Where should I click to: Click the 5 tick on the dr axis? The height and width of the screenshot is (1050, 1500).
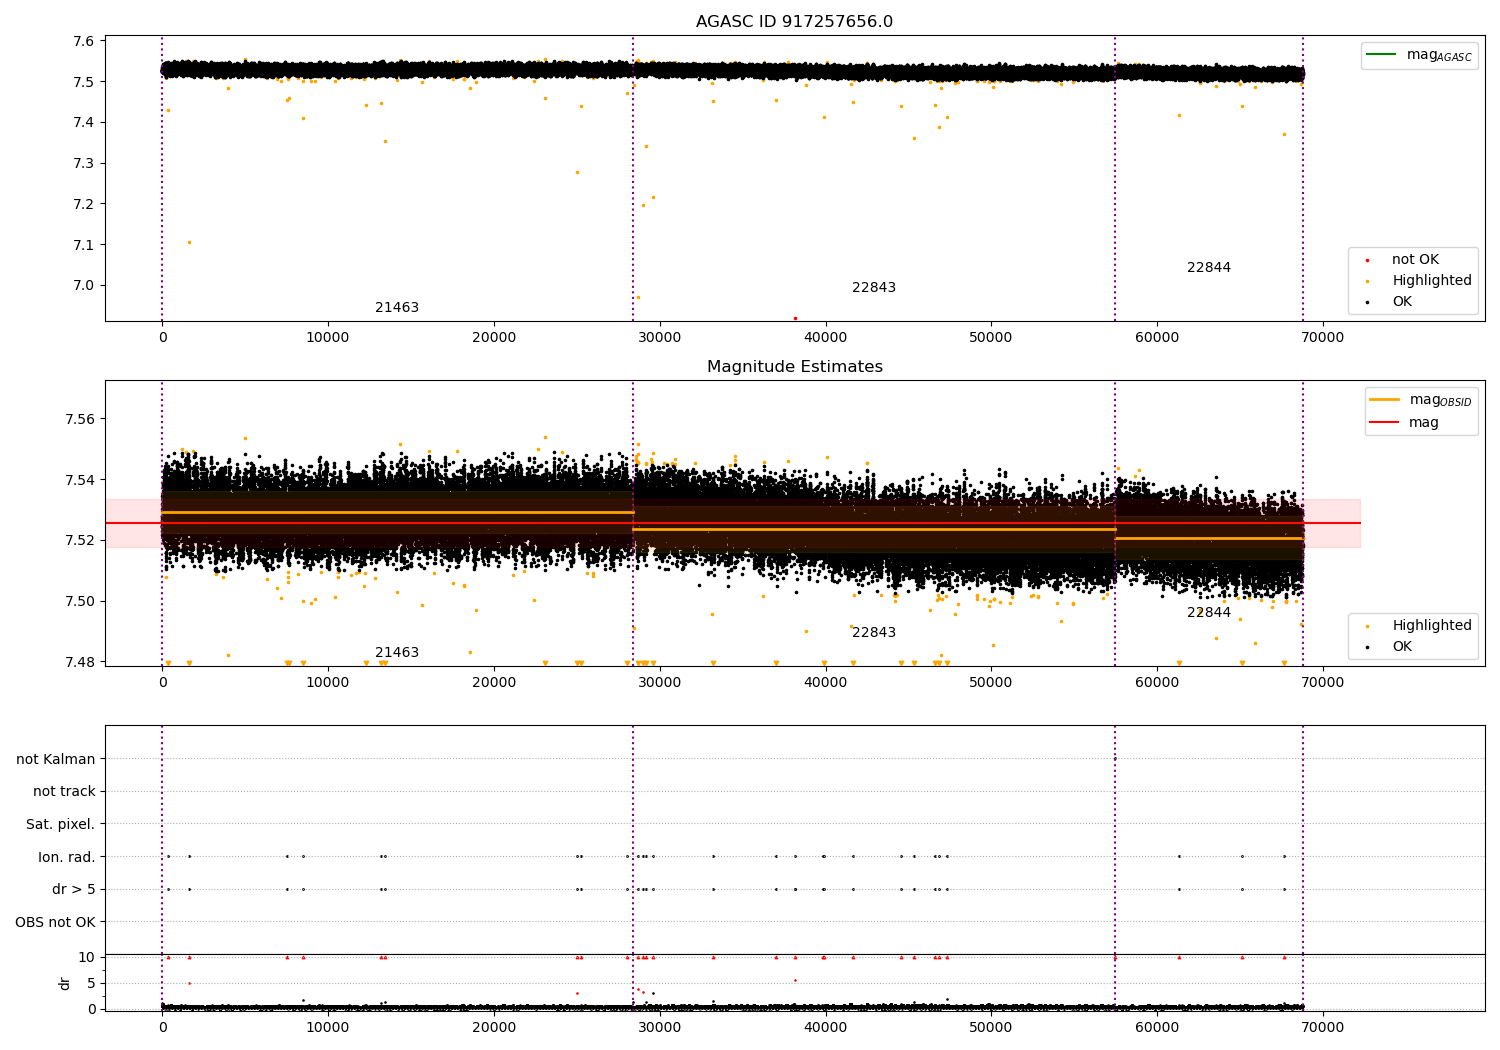pos(91,984)
